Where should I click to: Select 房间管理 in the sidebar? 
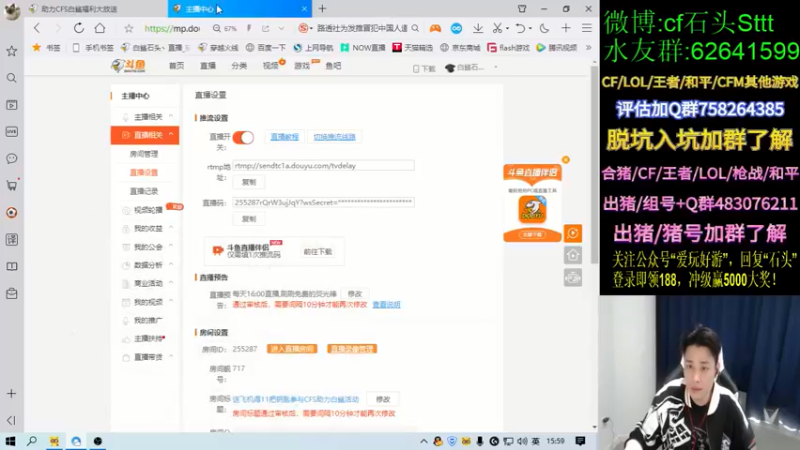tap(144, 154)
